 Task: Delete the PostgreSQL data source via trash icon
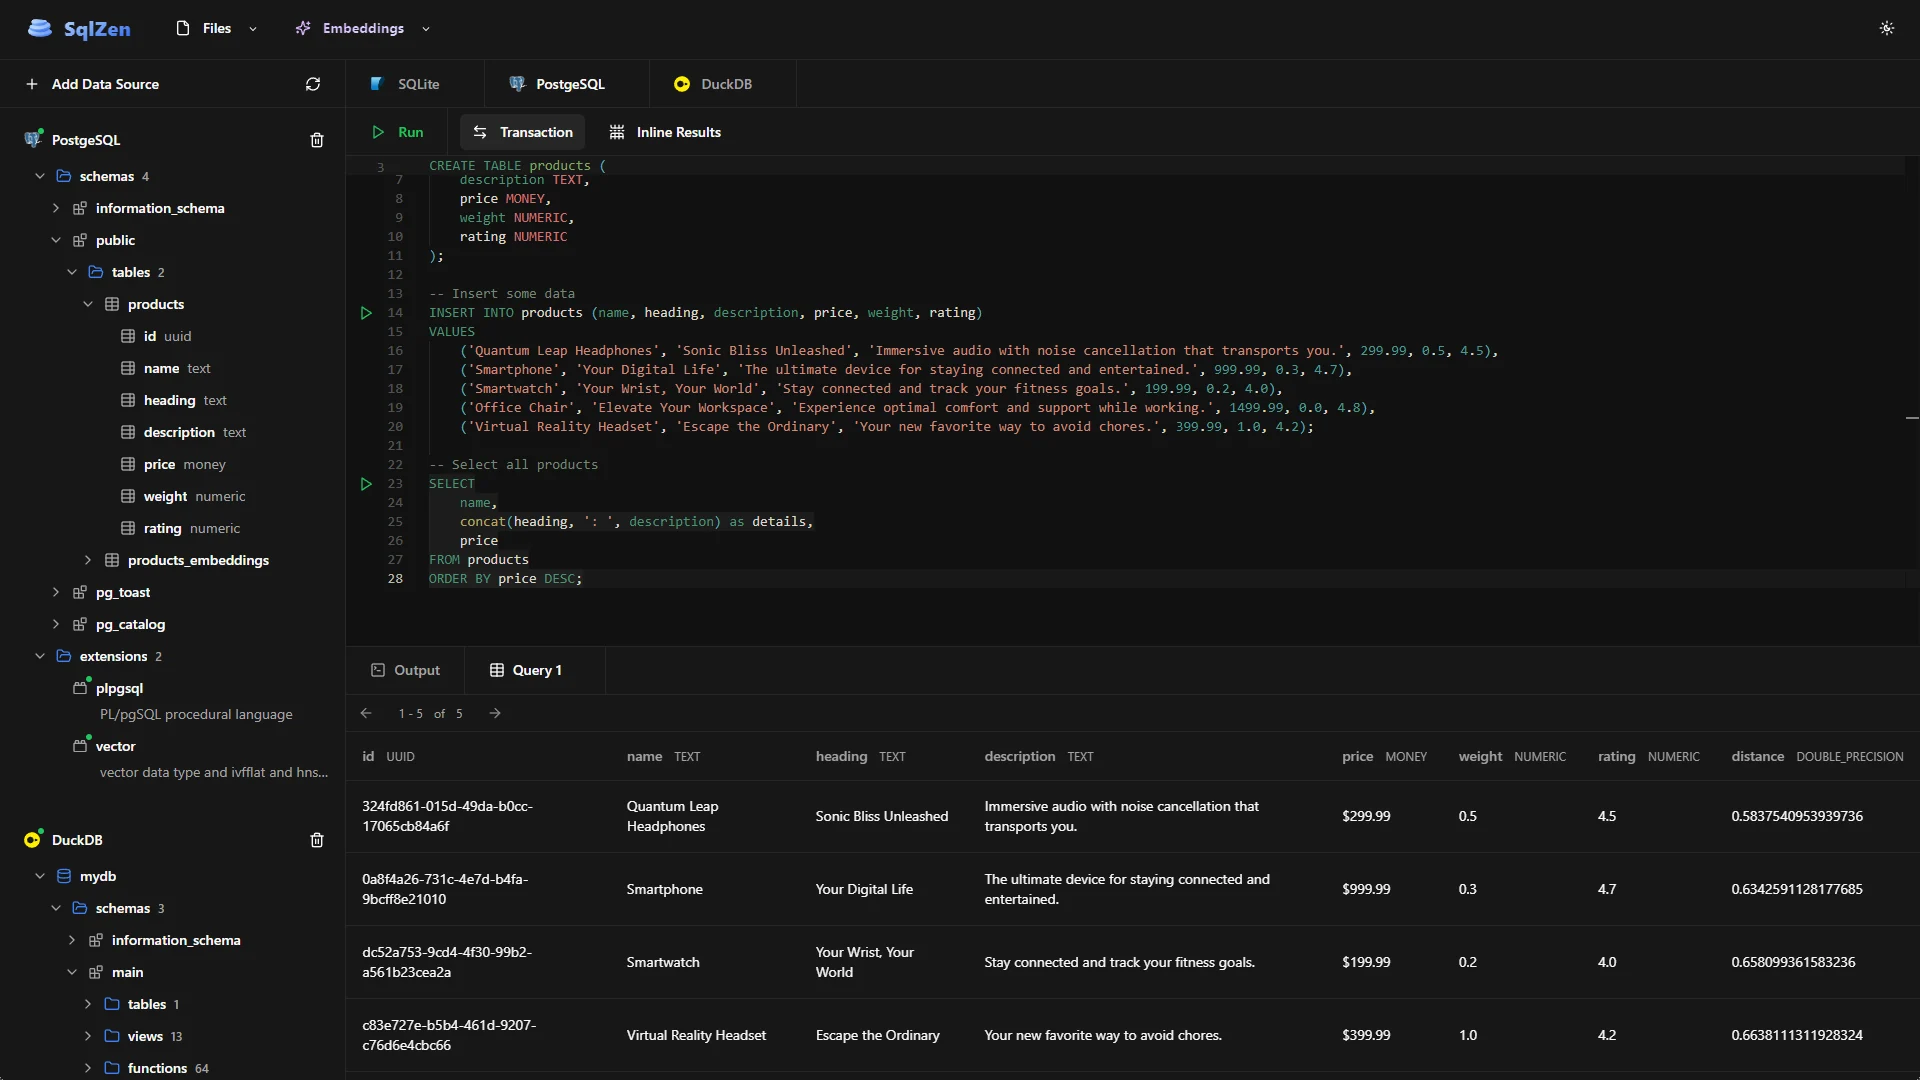tap(317, 140)
